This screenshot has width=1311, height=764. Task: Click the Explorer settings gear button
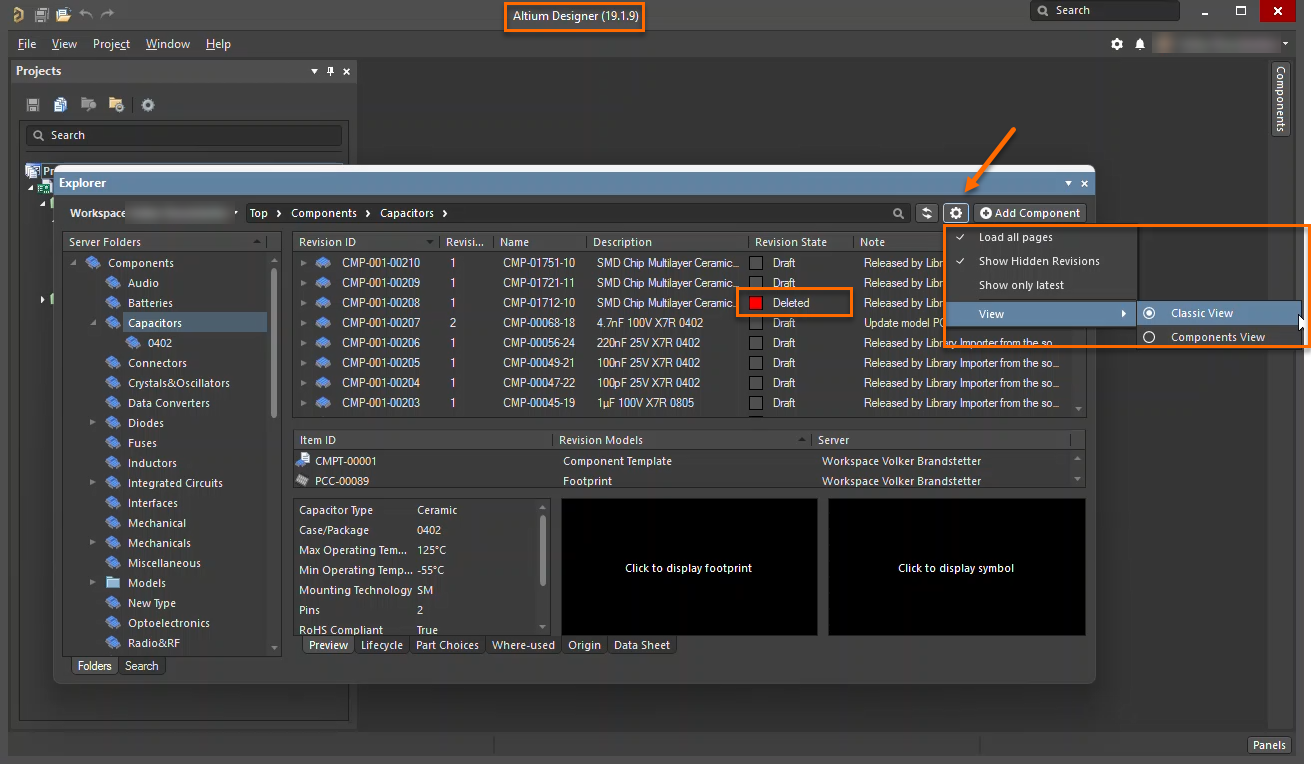coord(956,213)
